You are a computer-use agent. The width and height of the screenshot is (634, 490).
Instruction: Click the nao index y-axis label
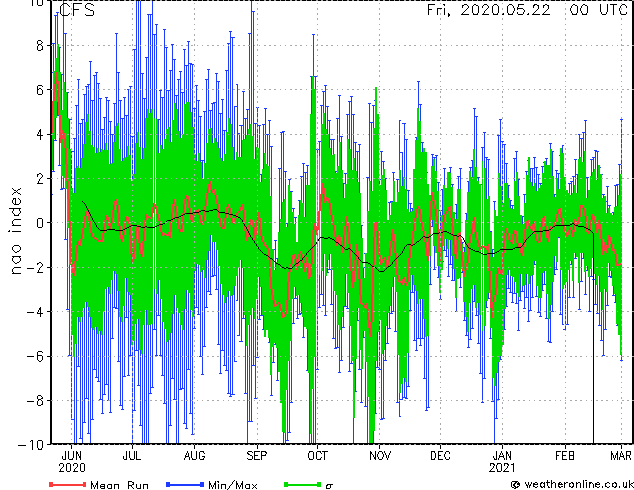(x=15, y=231)
